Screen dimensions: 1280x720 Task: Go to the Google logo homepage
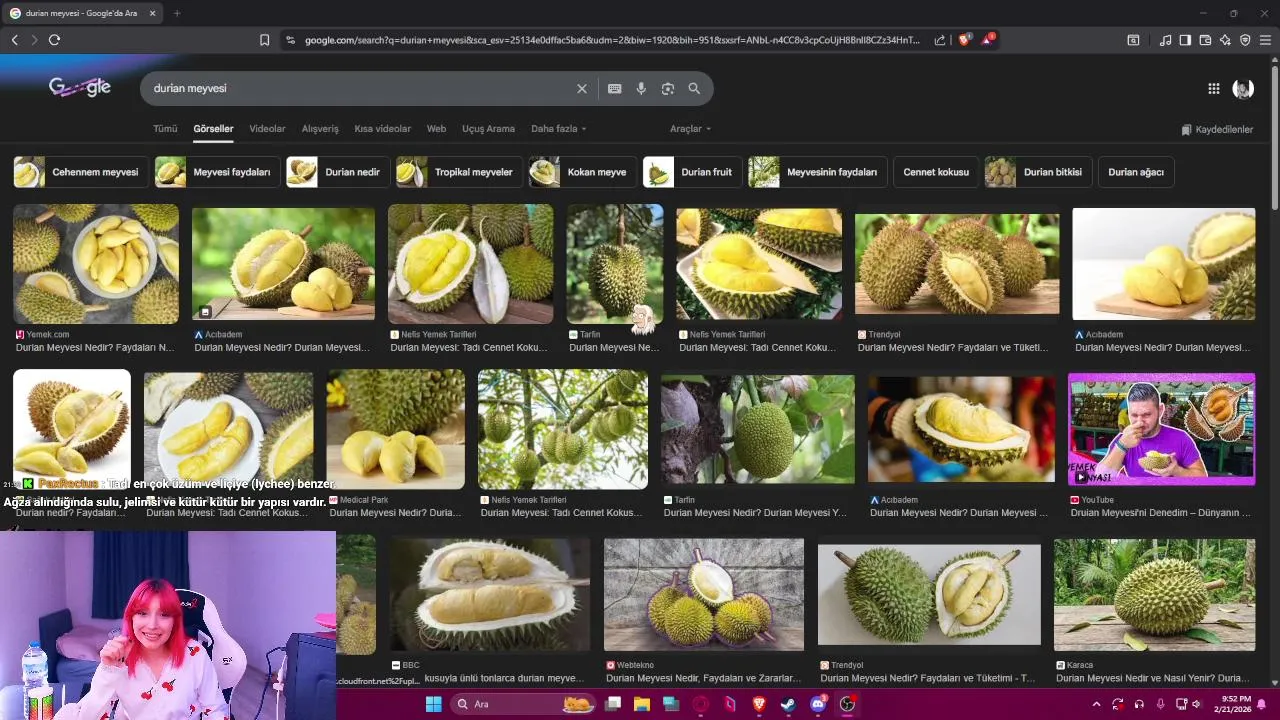point(80,88)
